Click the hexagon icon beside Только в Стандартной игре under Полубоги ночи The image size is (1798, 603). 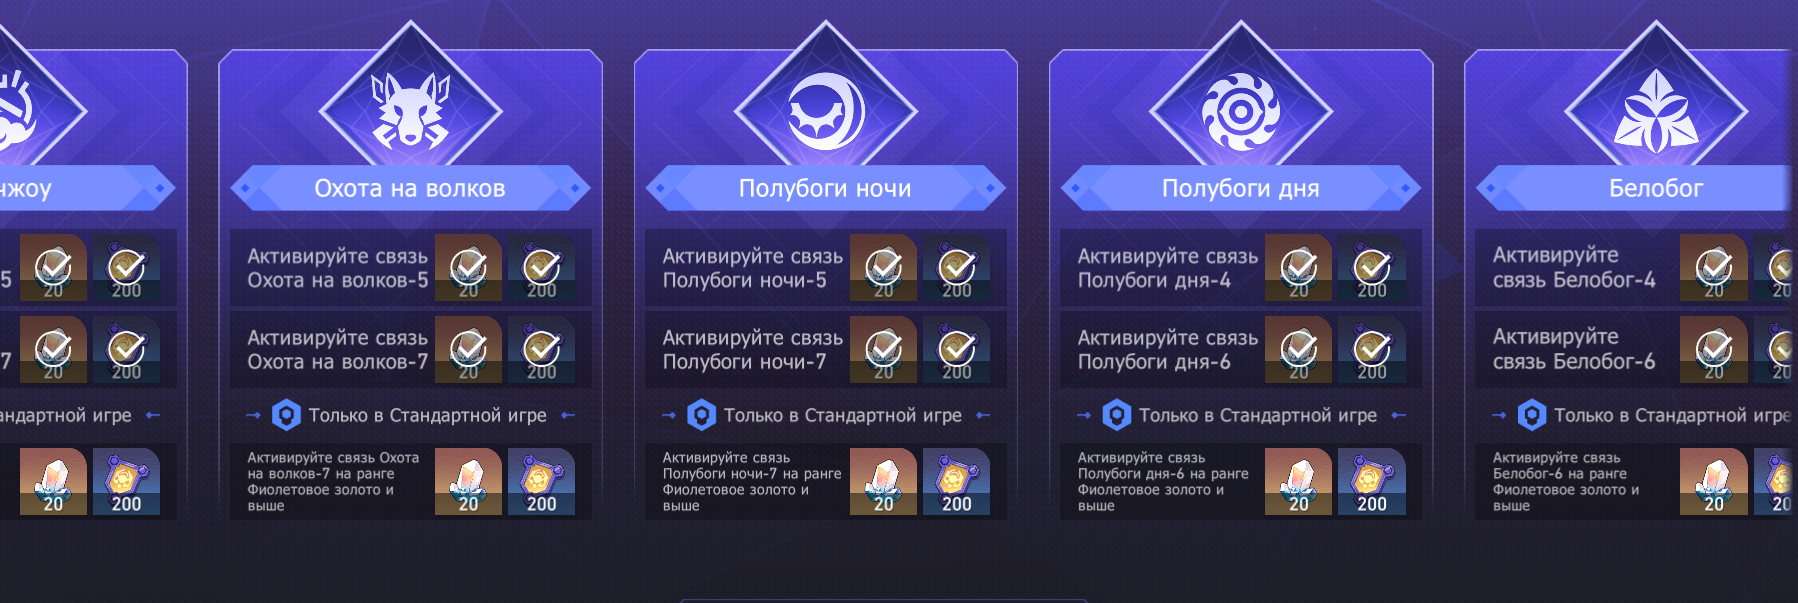701,415
